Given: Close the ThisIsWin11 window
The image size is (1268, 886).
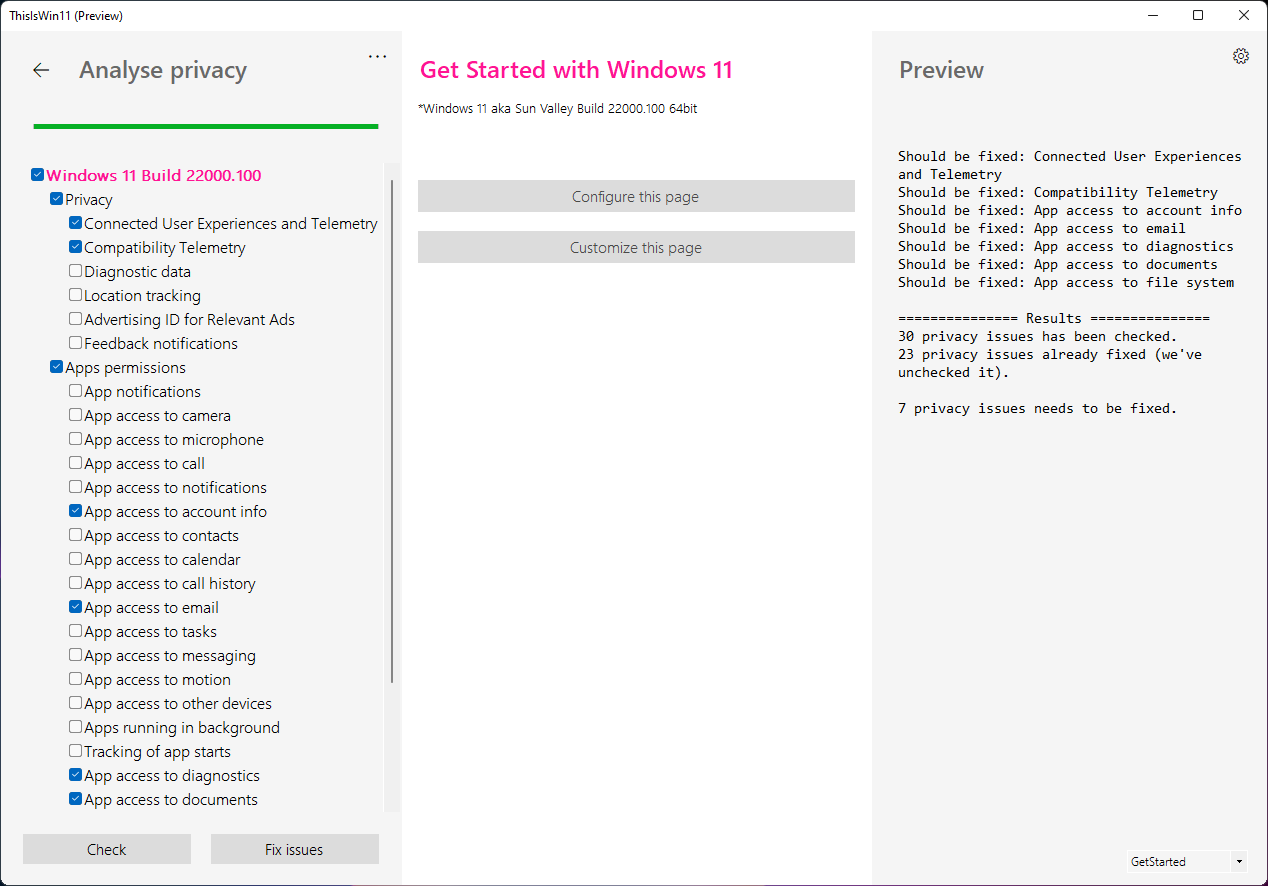Looking at the screenshot, I should coord(1244,15).
